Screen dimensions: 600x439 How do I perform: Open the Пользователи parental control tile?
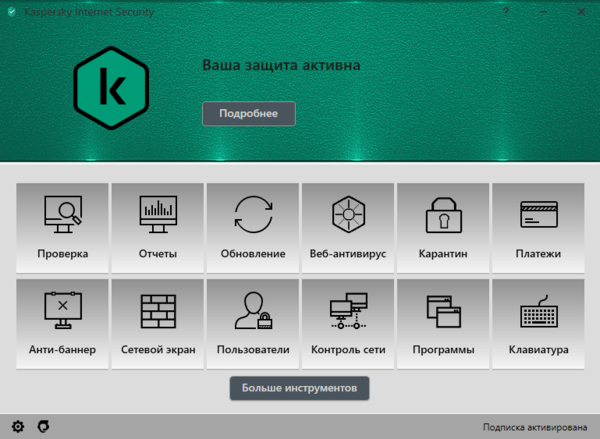point(253,324)
